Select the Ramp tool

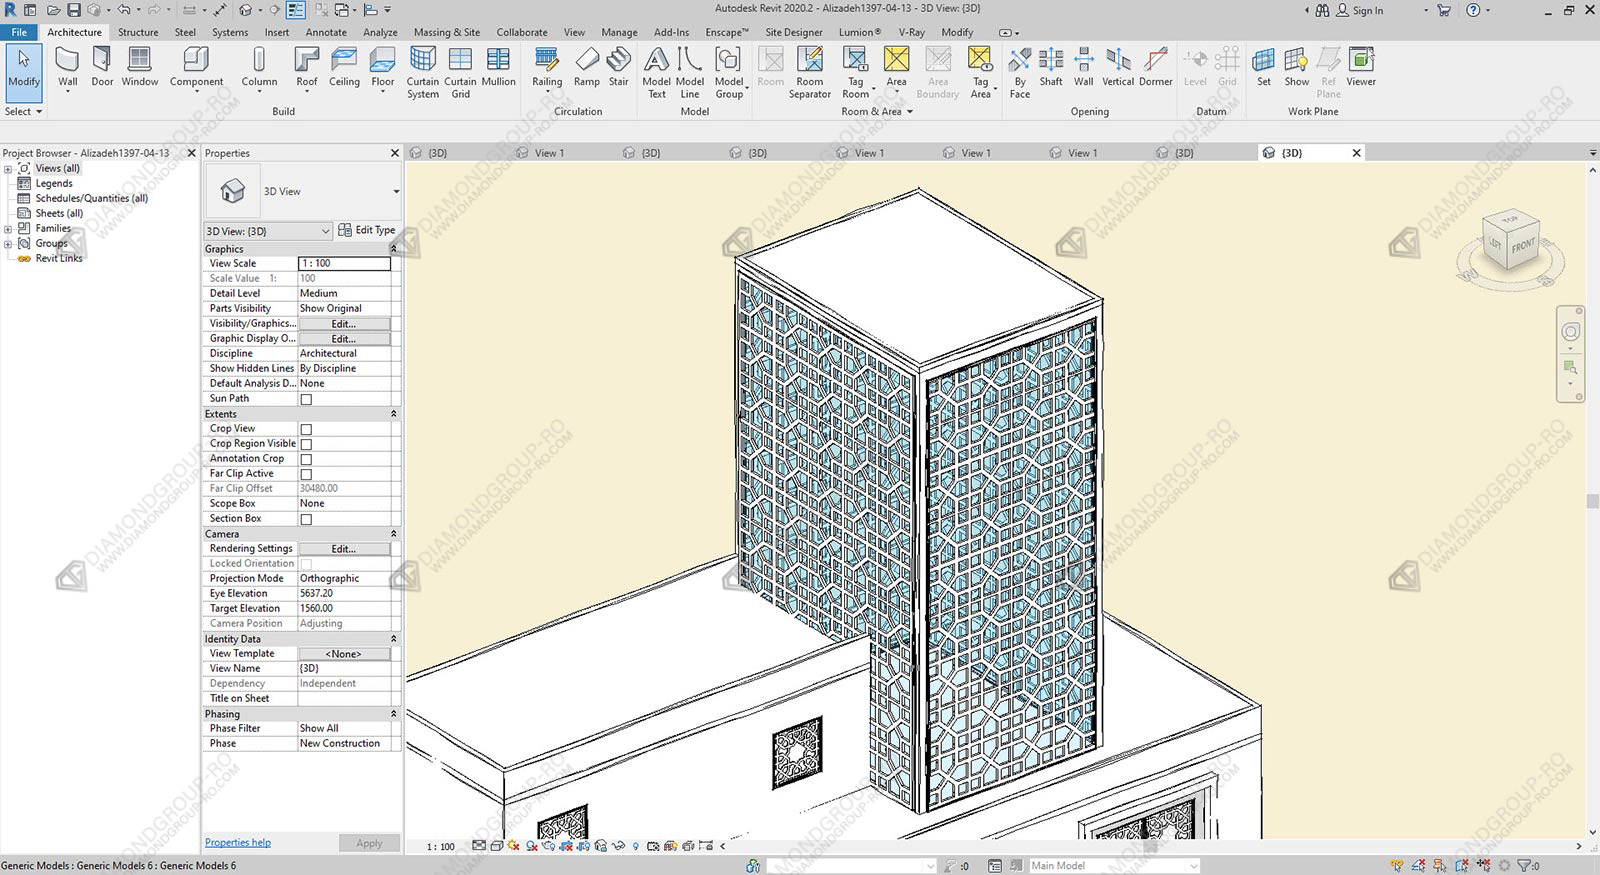pyautogui.click(x=587, y=68)
